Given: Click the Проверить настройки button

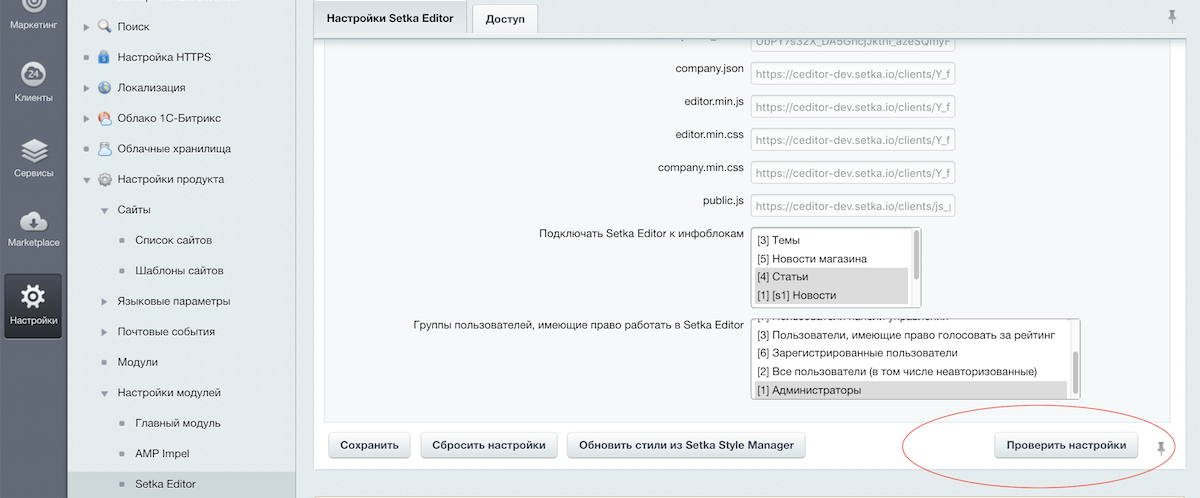Looking at the screenshot, I should coord(1065,445).
